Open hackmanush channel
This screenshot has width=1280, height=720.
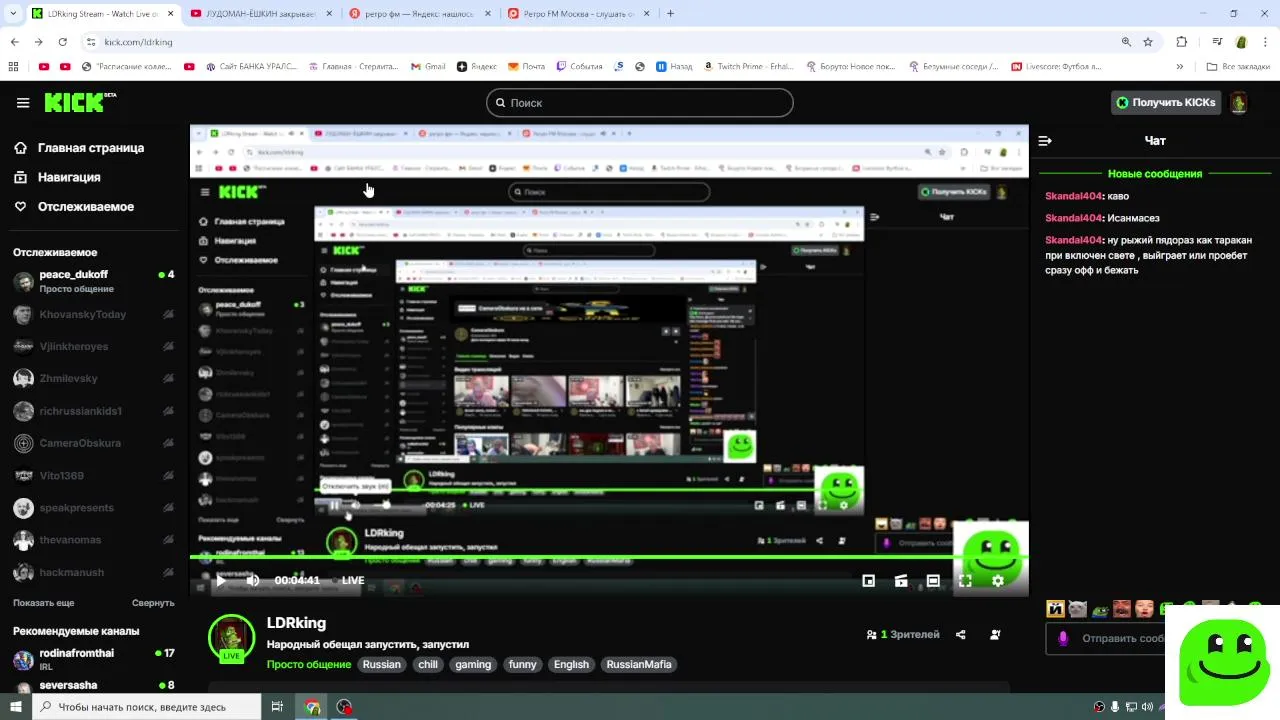[x=94, y=573]
